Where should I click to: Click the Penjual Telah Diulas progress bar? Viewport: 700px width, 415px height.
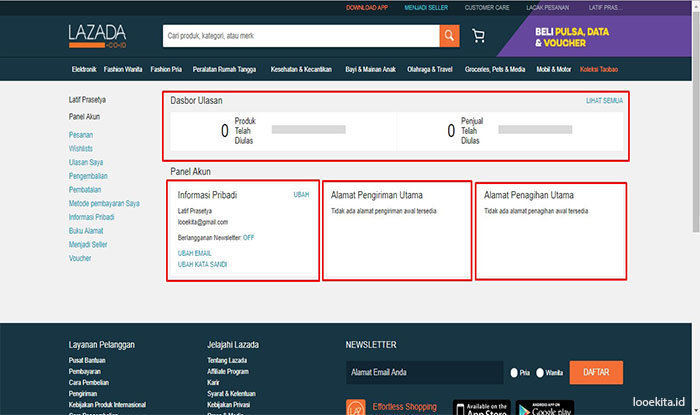click(x=535, y=129)
